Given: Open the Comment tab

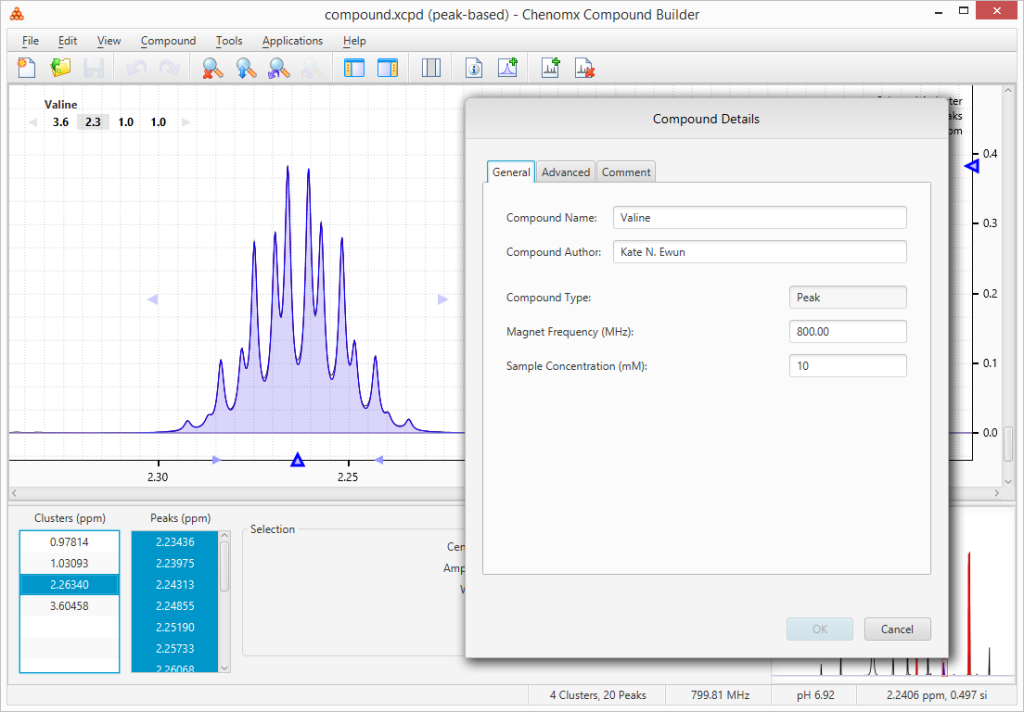Looking at the screenshot, I should point(625,172).
